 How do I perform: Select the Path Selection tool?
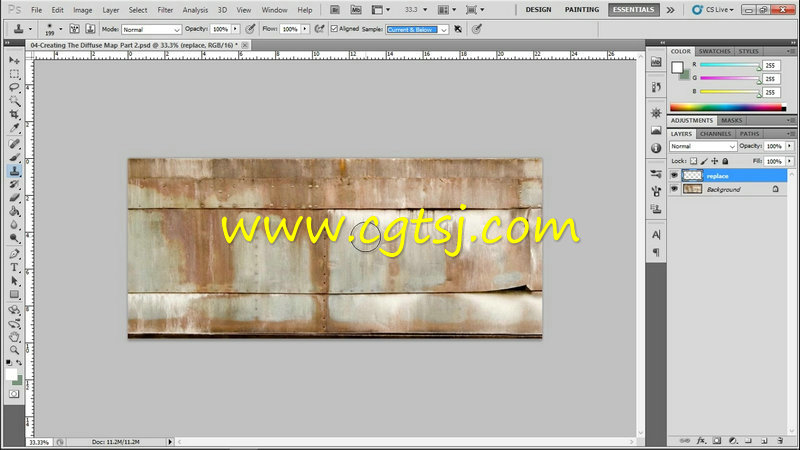[14, 281]
